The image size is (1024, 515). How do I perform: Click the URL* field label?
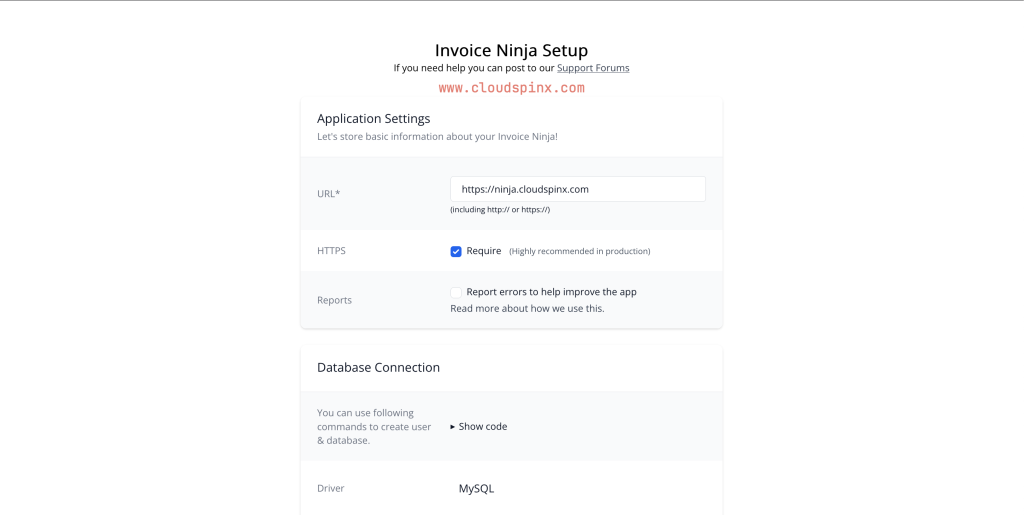(x=328, y=194)
